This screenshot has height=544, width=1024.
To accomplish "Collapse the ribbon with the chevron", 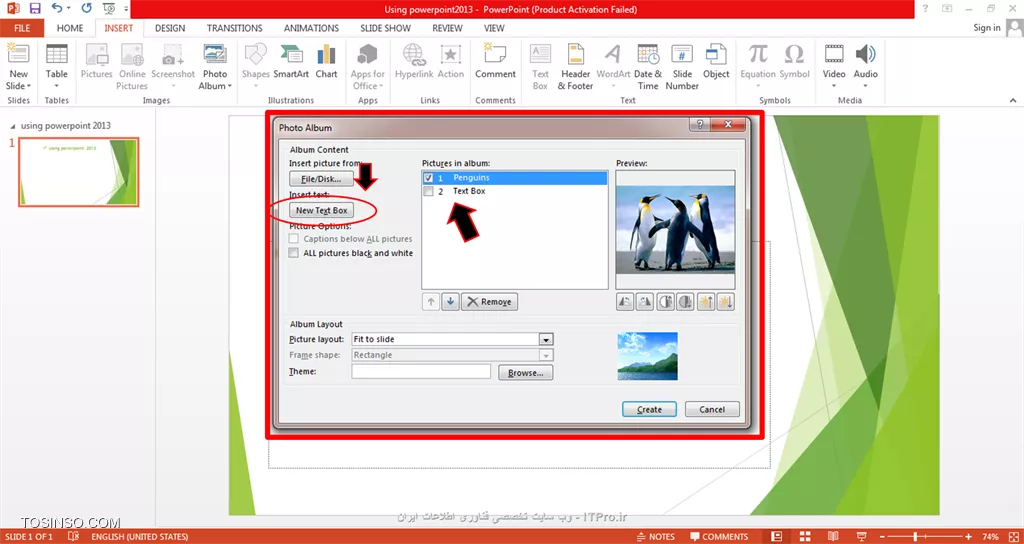I will 1013,101.
